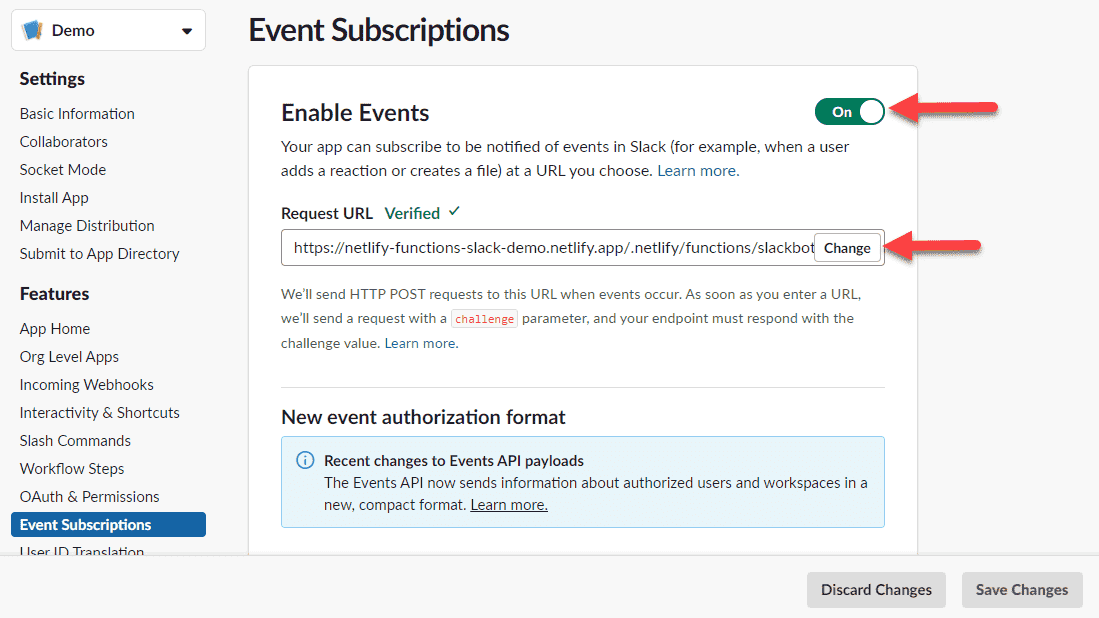Click the Save Changes button
This screenshot has height=618, width=1099.
(1022, 590)
